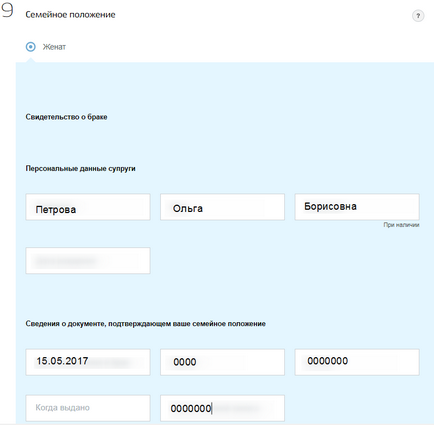Click the Женат option label

coord(54,47)
